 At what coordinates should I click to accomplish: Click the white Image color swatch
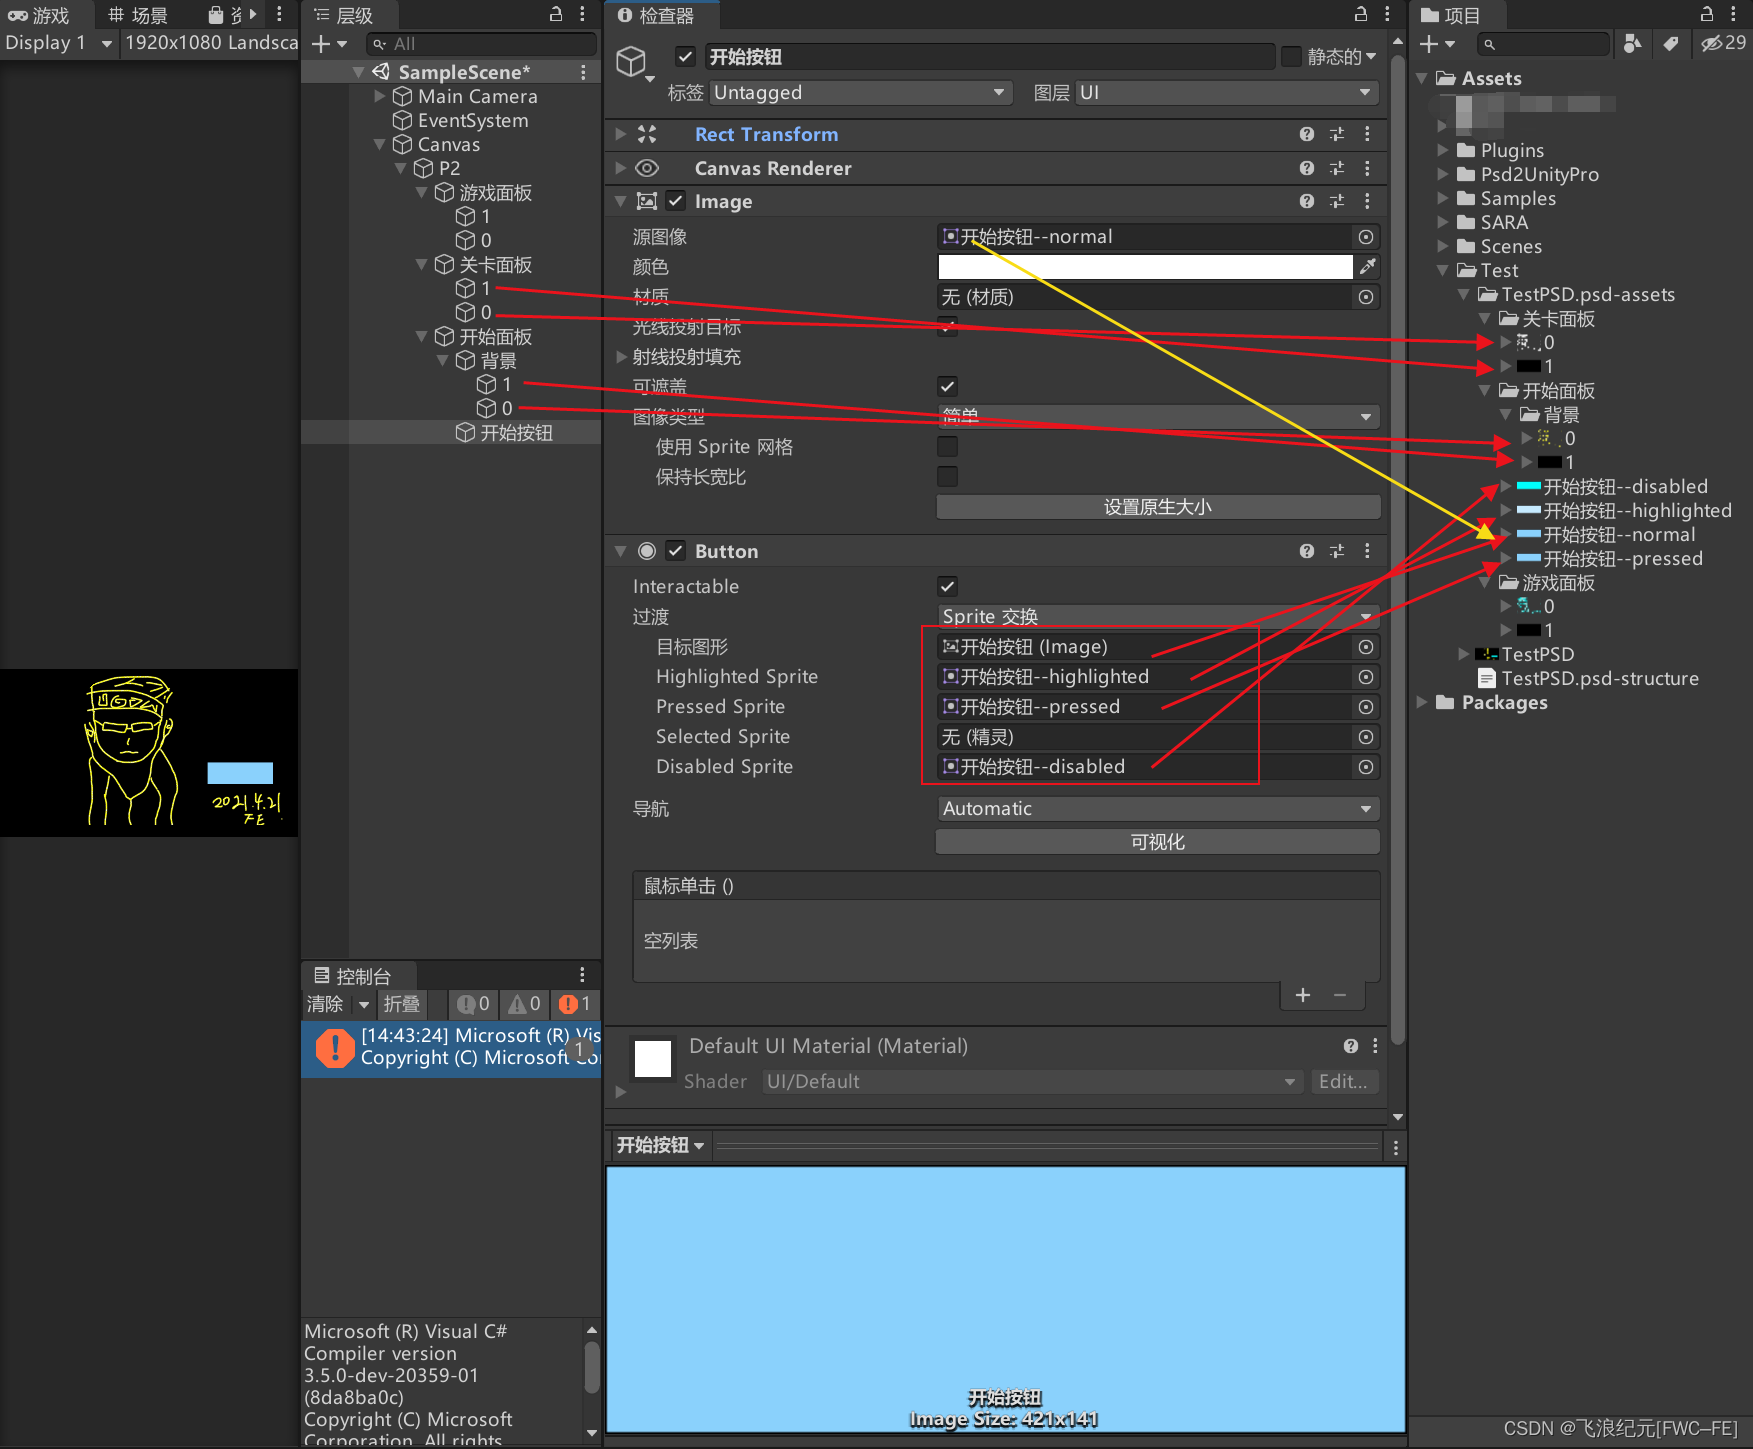1145,267
